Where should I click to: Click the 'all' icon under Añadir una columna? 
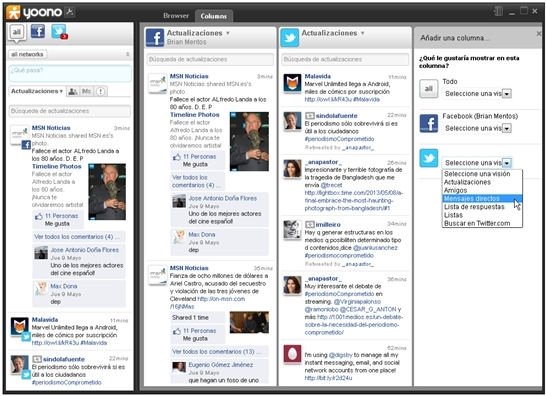point(428,88)
